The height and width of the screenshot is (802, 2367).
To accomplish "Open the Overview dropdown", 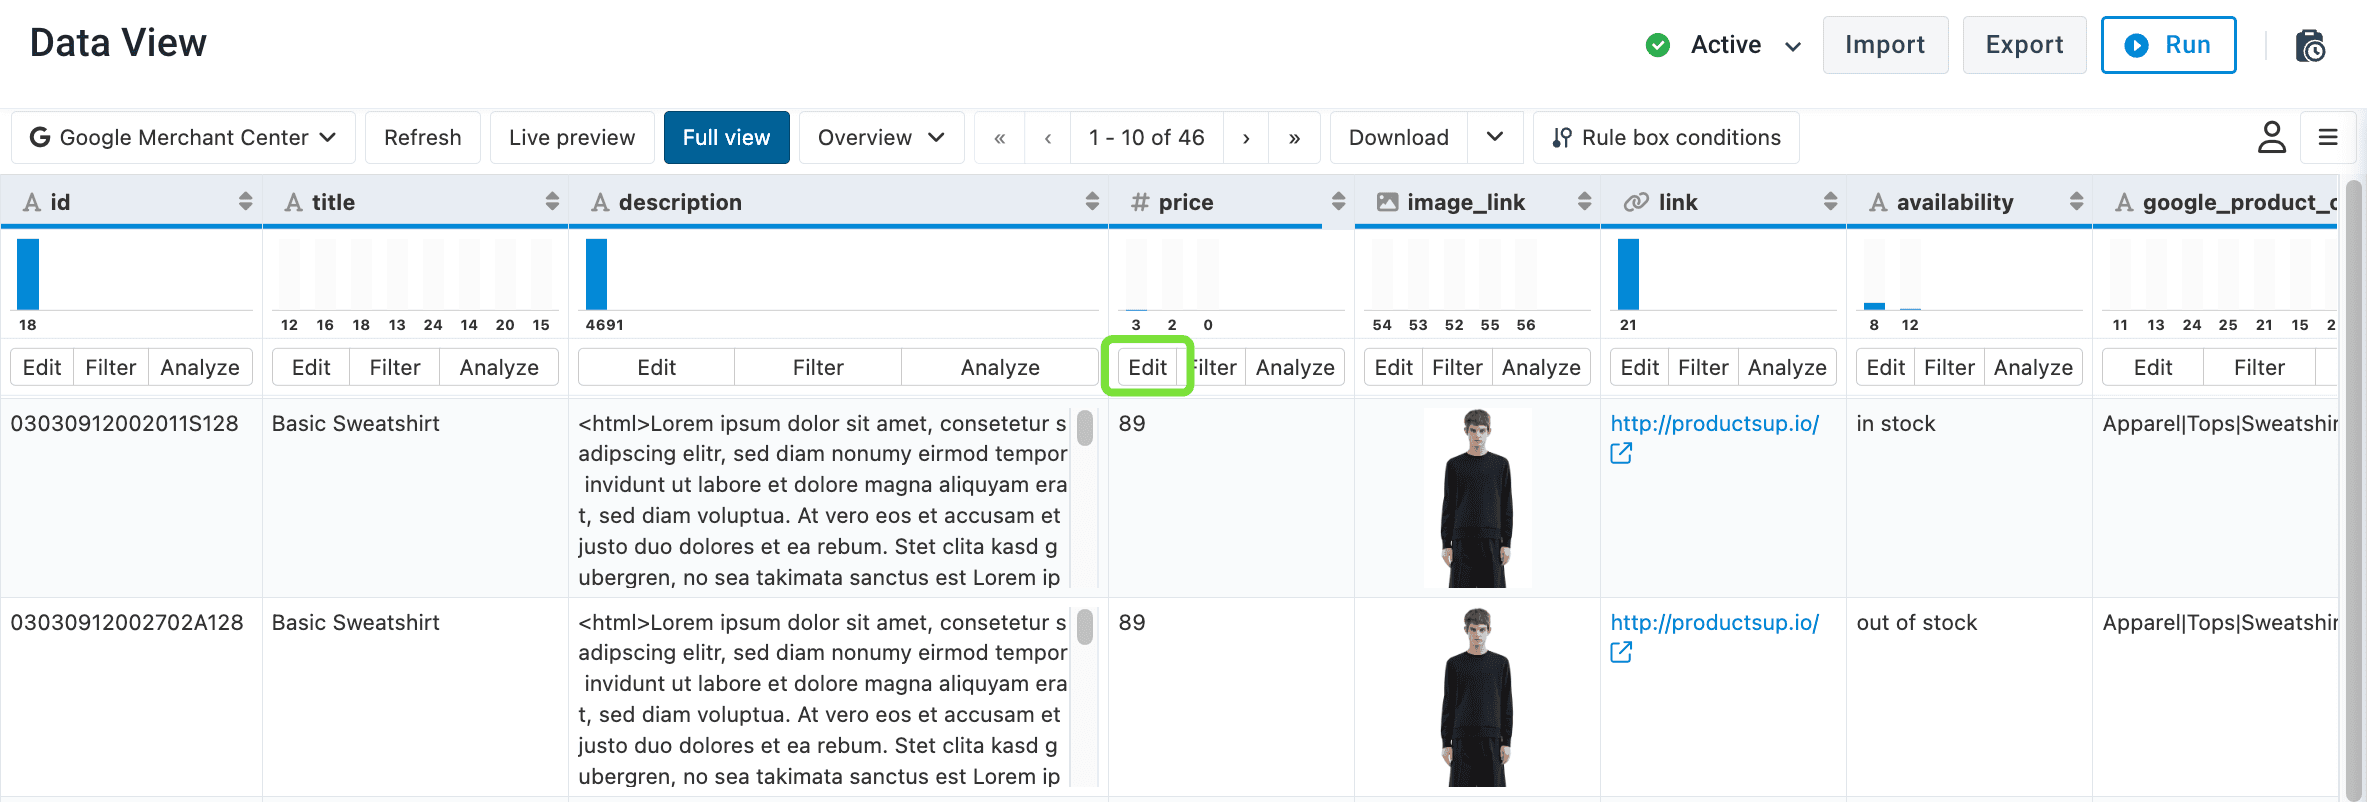I will click(x=881, y=138).
